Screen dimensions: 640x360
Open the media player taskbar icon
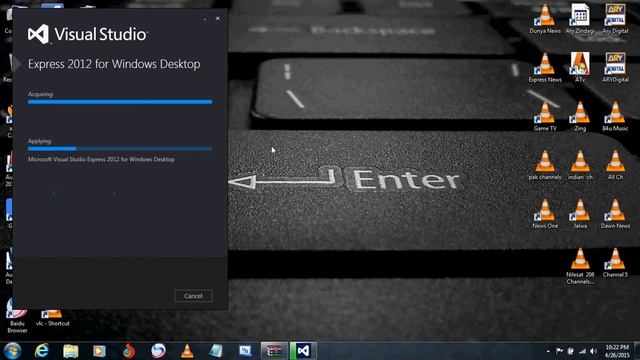pyautogui.click(x=99, y=351)
